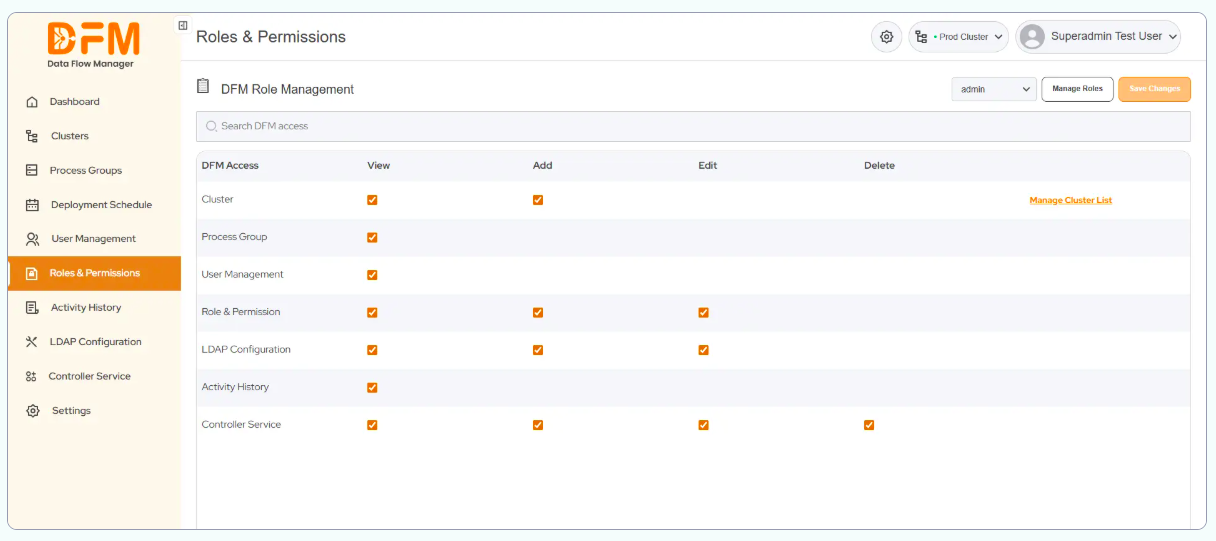The width and height of the screenshot is (1216, 541).
Task: Click the LDAP Configuration tools icon
Action: click(x=32, y=342)
